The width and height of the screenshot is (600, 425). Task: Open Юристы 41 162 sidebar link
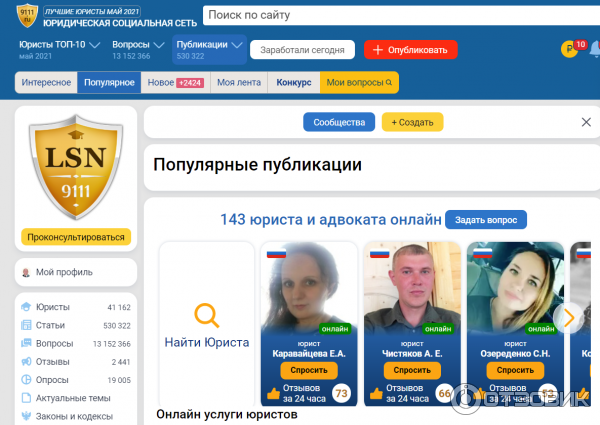[76, 307]
